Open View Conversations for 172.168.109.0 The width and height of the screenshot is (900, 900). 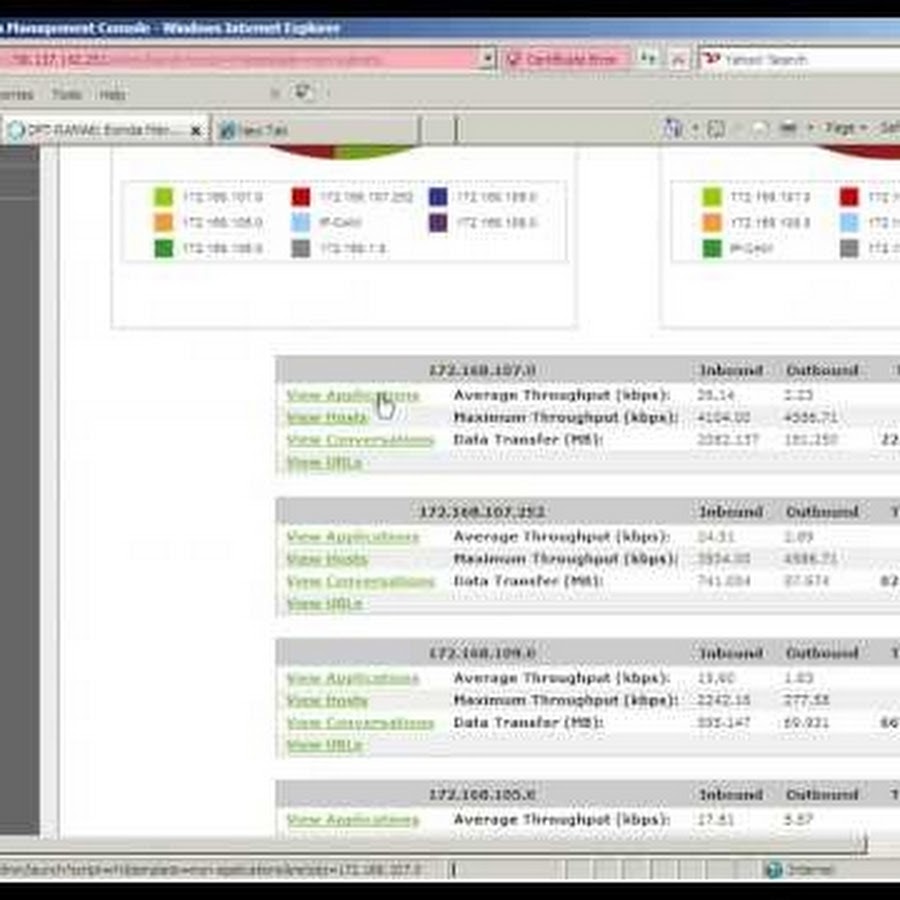[x=360, y=722]
